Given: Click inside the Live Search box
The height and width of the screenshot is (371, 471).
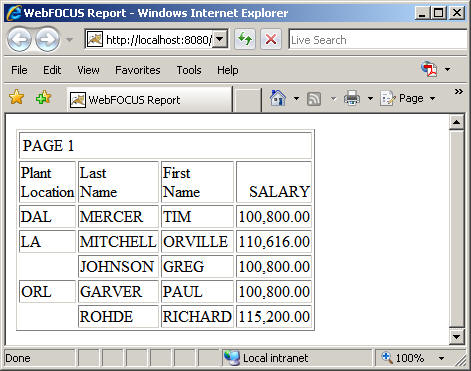Looking at the screenshot, I should pos(379,40).
